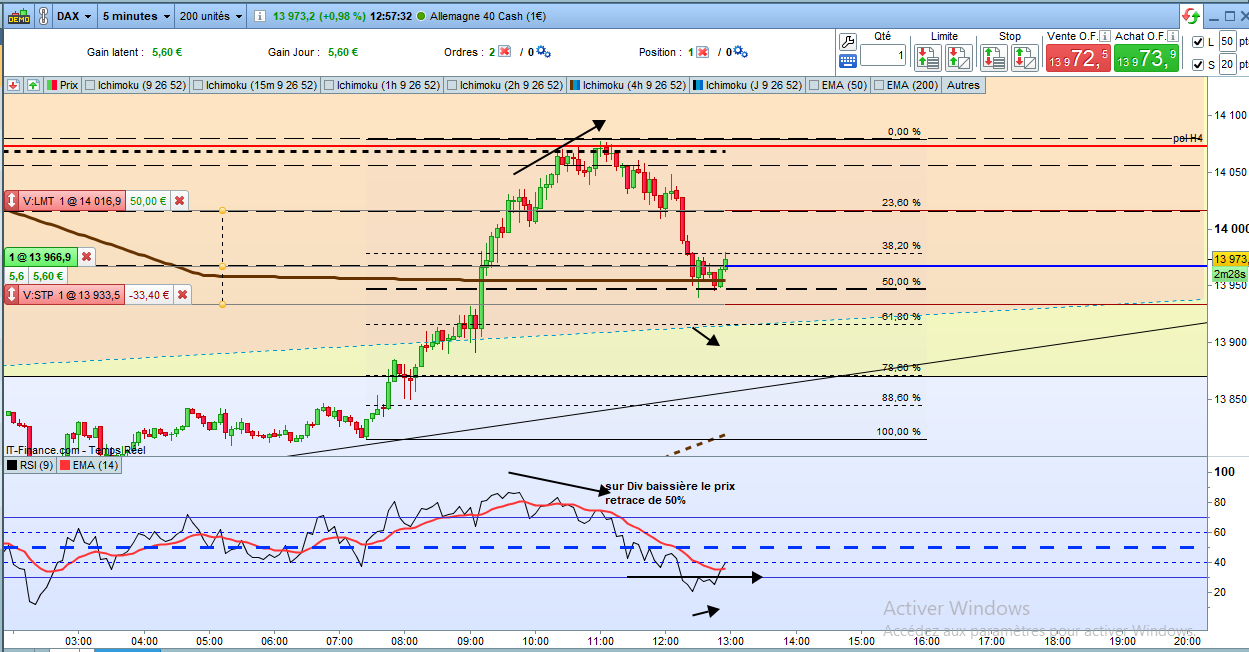The height and width of the screenshot is (652, 1249).
Task: Cancel all orders with red X
Action: (504, 51)
